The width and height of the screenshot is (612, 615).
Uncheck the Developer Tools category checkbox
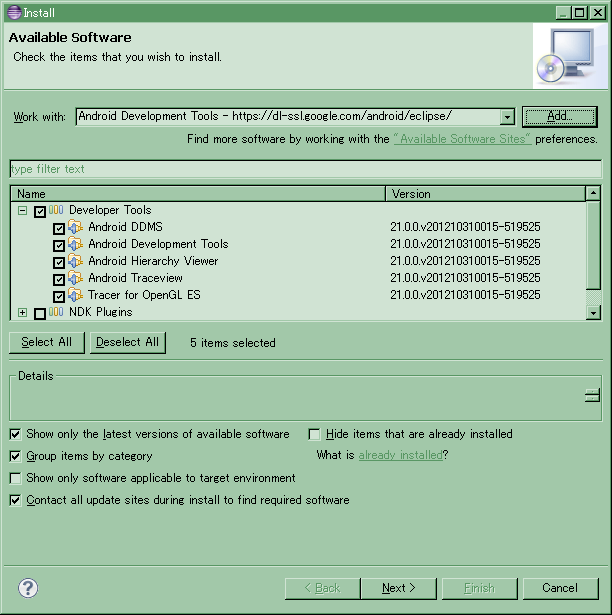click(x=40, y=212)
